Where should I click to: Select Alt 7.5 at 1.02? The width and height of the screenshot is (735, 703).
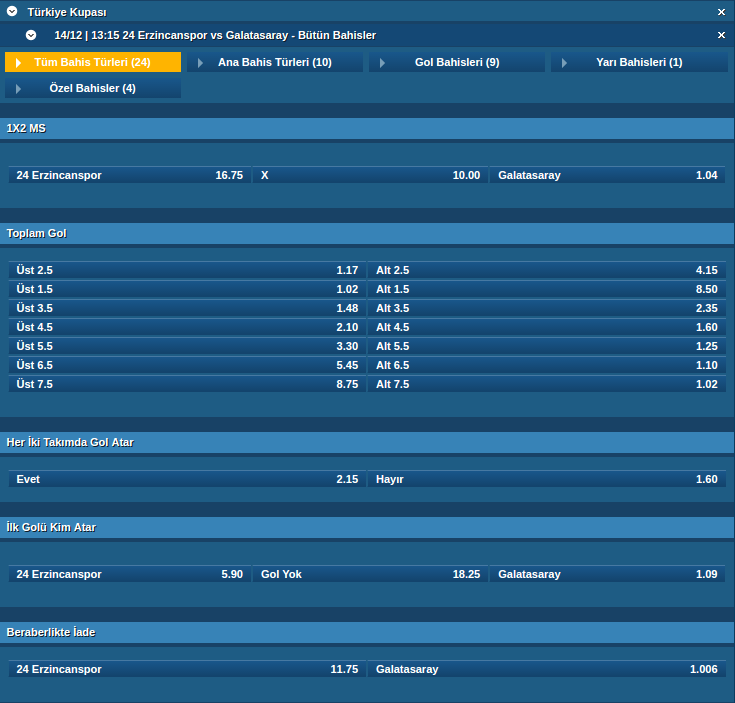[547, 384]
